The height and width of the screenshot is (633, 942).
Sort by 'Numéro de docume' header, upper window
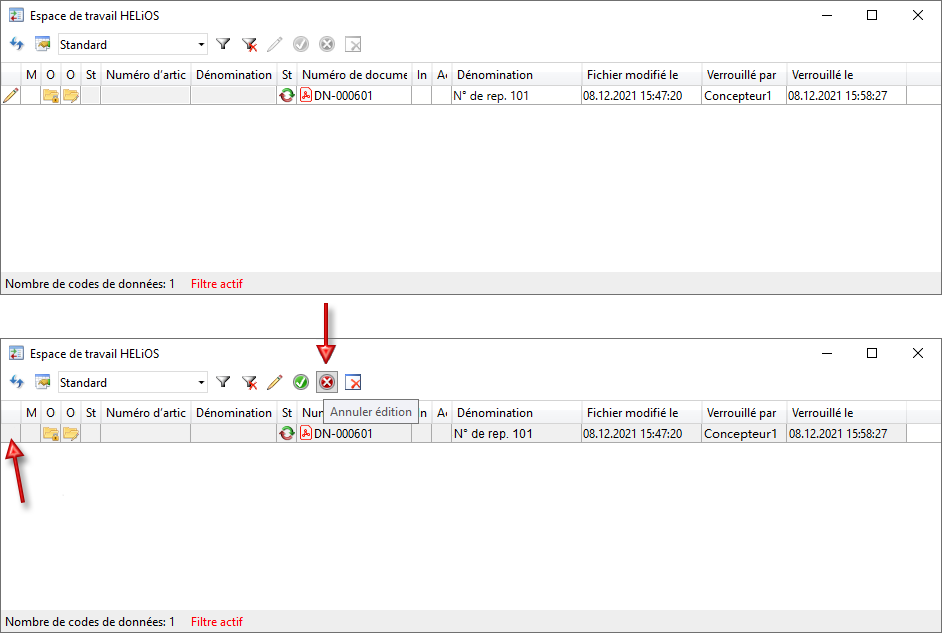354,75
